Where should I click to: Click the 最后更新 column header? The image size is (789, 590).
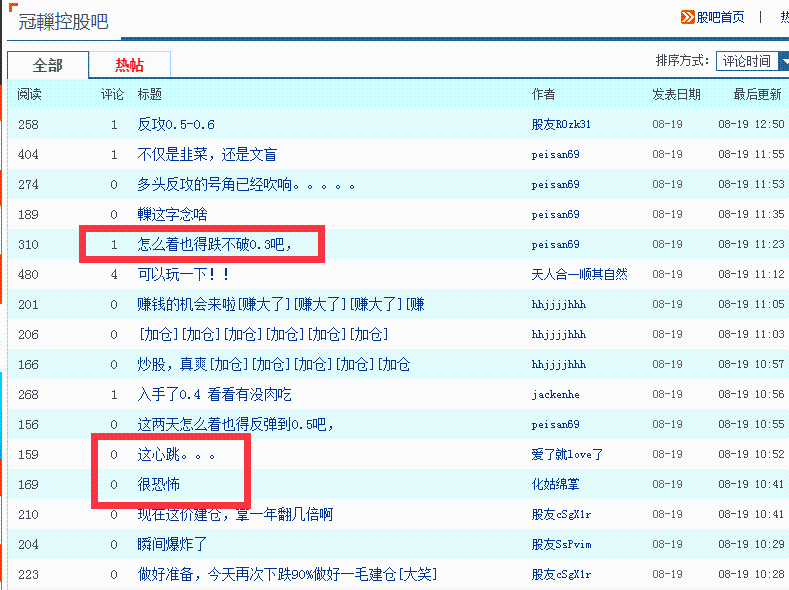757,94
